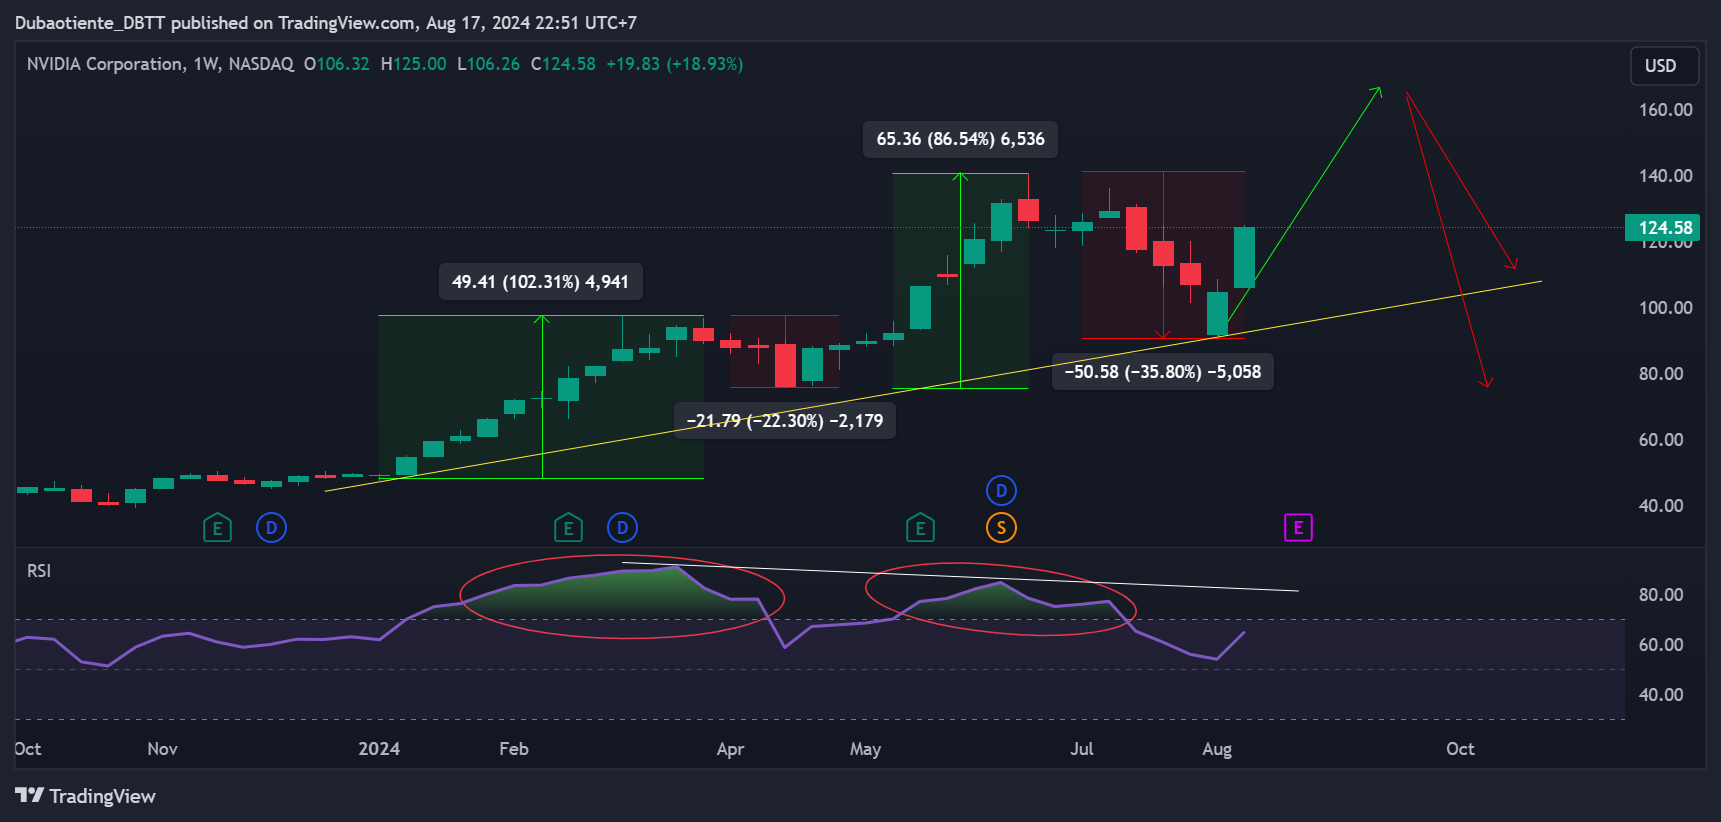Select the earnings E marker after May

coord(920,528)
